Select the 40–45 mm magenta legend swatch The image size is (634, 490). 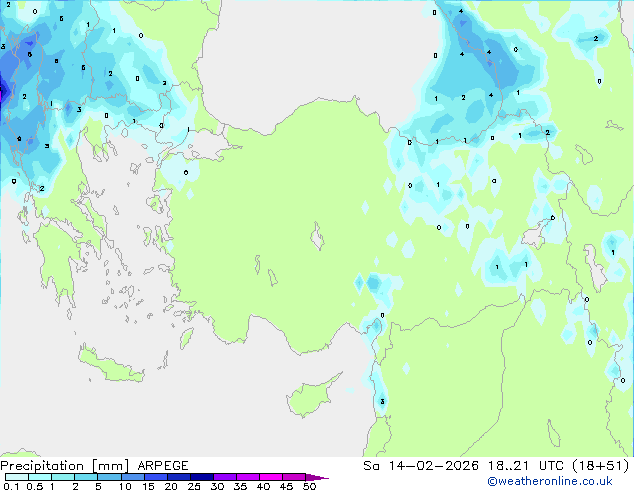coord(271,477)
